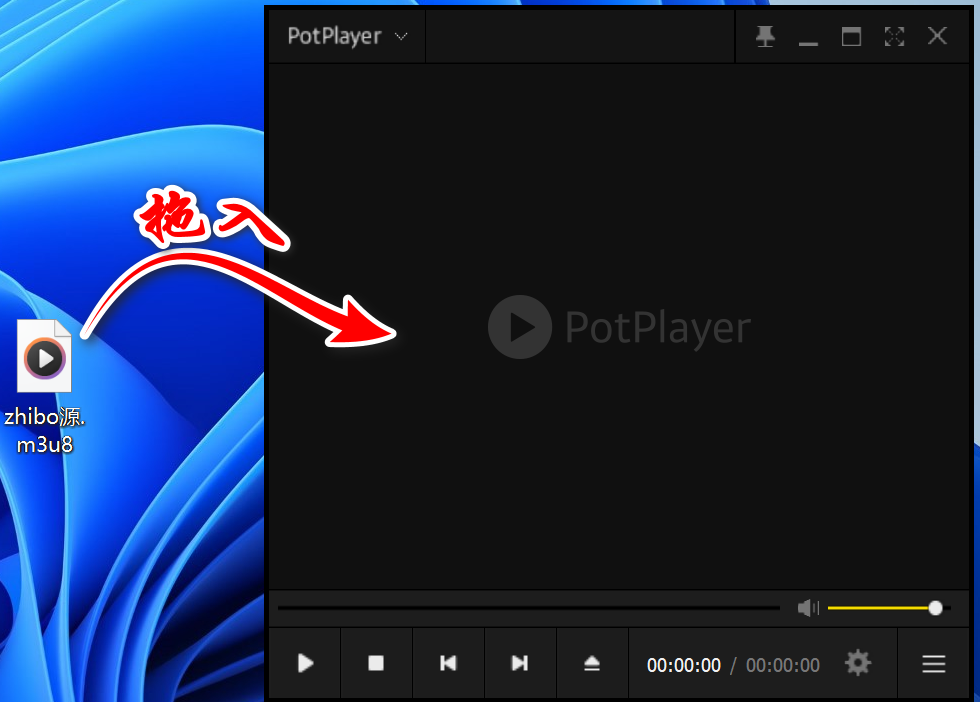The height and width of the screenshot is (702, 980).
Task: Select the zhibo源.m3u8 desktop file
Action: (x=44, y=386)
